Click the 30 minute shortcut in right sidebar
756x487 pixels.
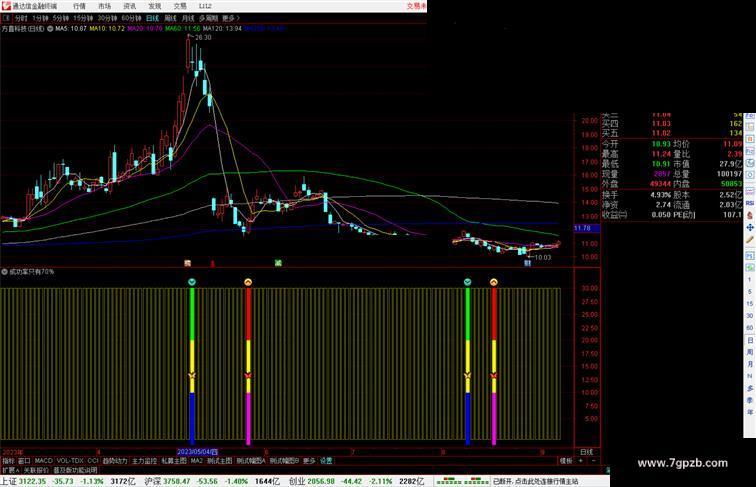pos(750,316)
